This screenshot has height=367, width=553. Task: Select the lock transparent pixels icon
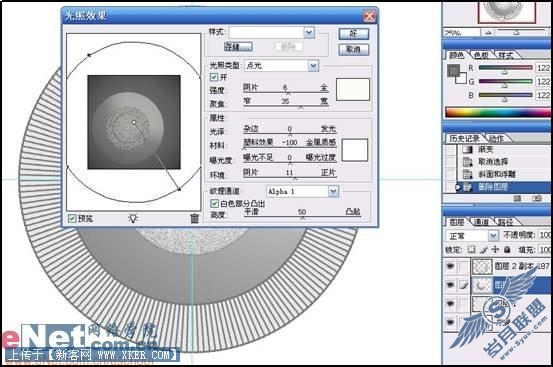(472, 250)
